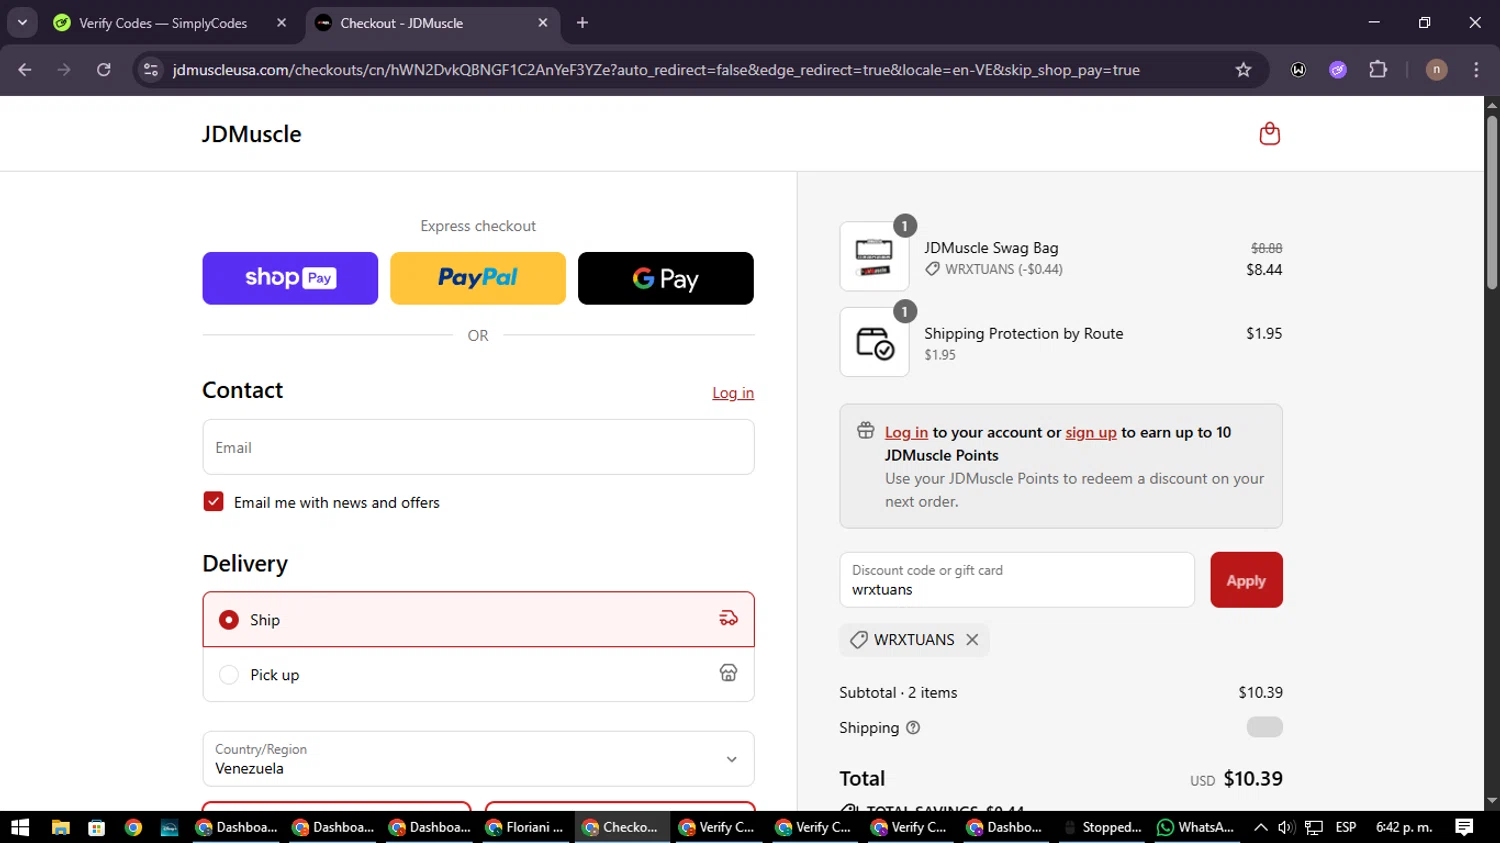Click the page vertical scrollbar thumb
The image size is (1500, 843).
pos(1492,202)
